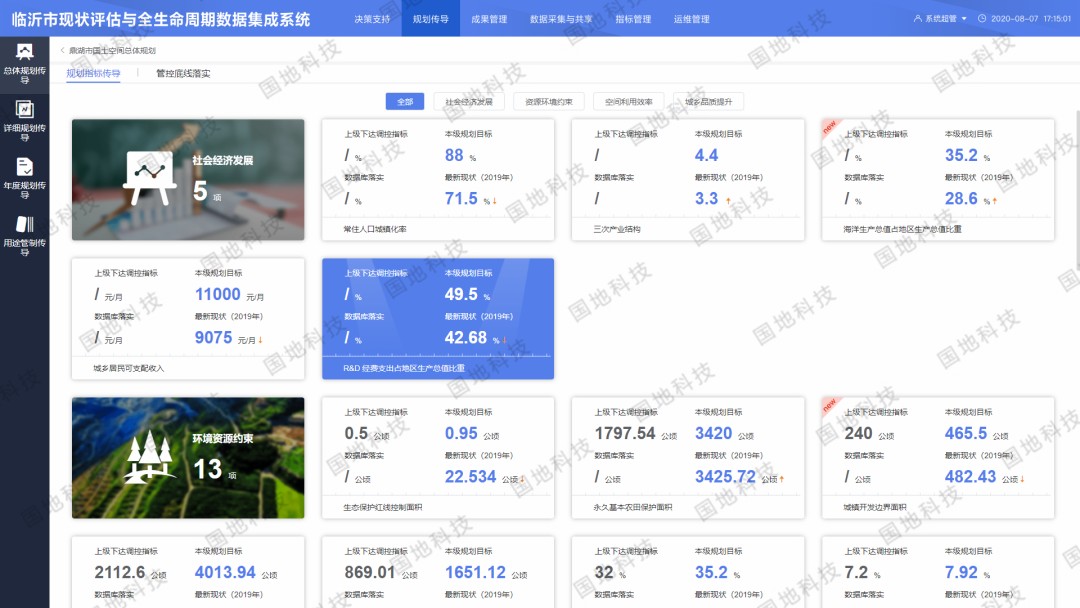Open the 环境资源约束 category image card
The width and height of the screenshot is (1080, 608).
coord(188,458)
